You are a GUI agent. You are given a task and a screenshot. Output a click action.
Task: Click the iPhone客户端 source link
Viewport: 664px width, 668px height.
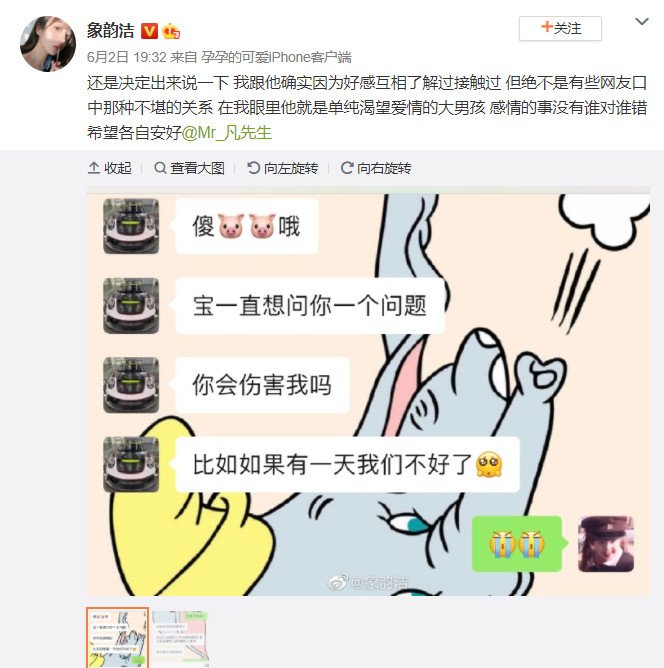276,57
